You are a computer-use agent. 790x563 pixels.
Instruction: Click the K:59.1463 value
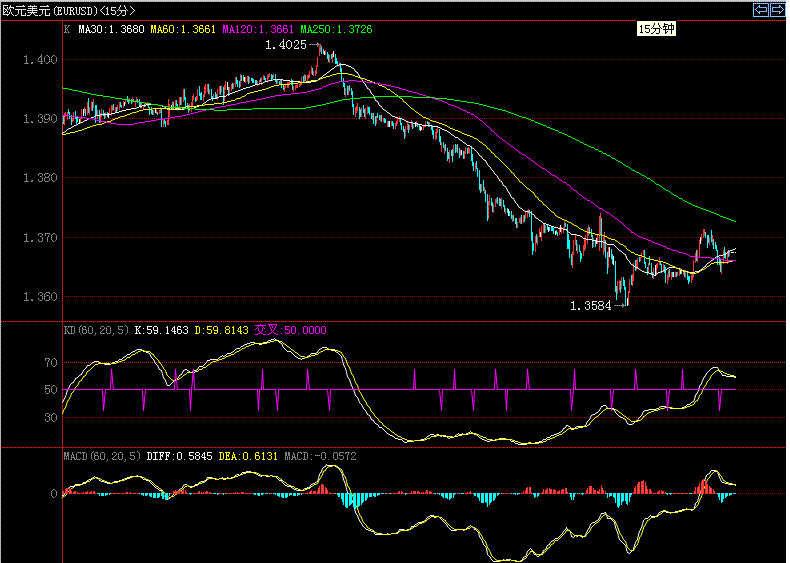coord(162,330)
